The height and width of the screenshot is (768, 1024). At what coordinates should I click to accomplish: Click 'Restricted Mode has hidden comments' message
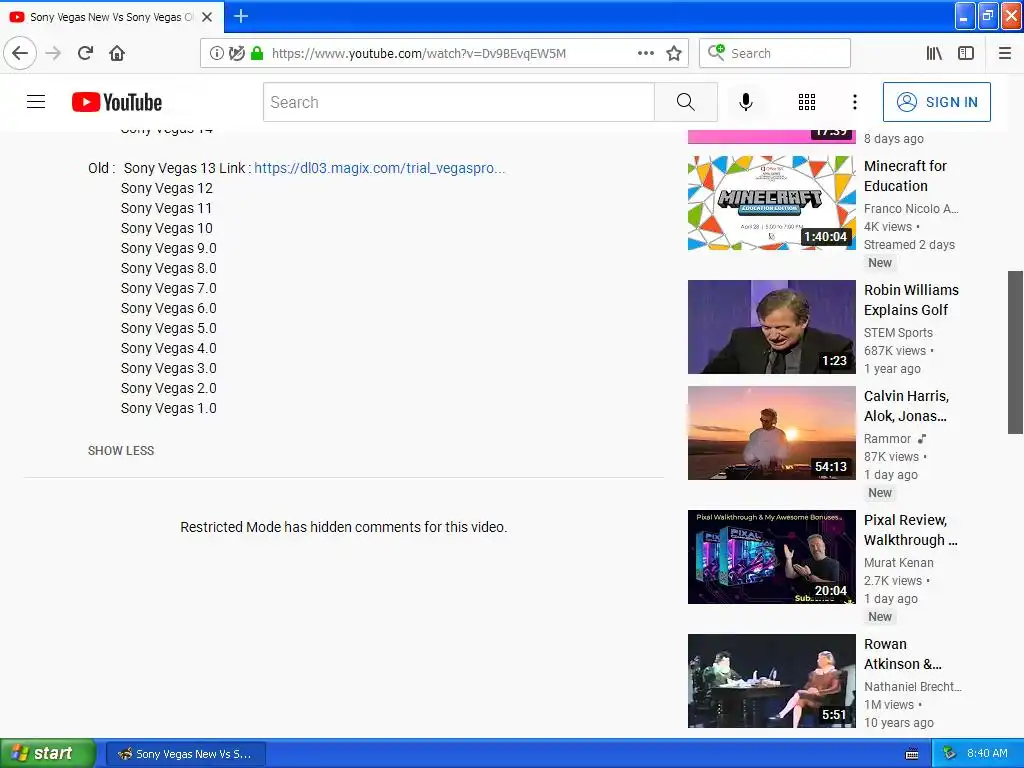tap(344, 527)
